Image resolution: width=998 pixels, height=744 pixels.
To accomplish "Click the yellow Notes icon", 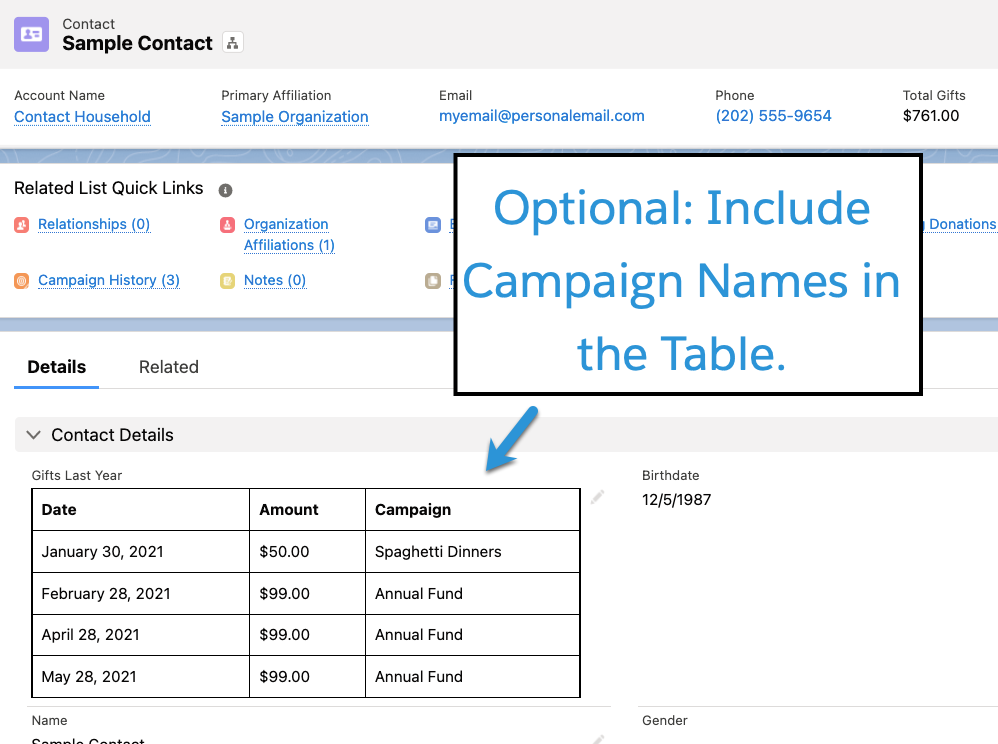I will (227, 281).
